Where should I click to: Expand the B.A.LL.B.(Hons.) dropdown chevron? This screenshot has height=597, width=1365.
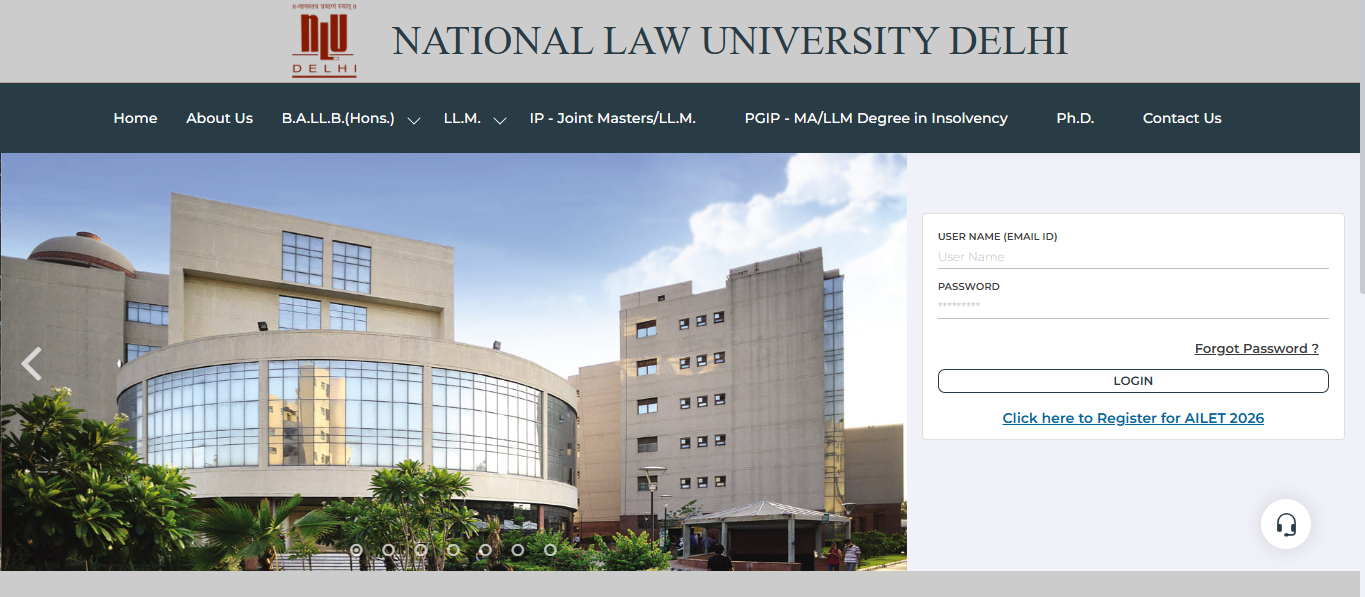(x=414, y=120)
